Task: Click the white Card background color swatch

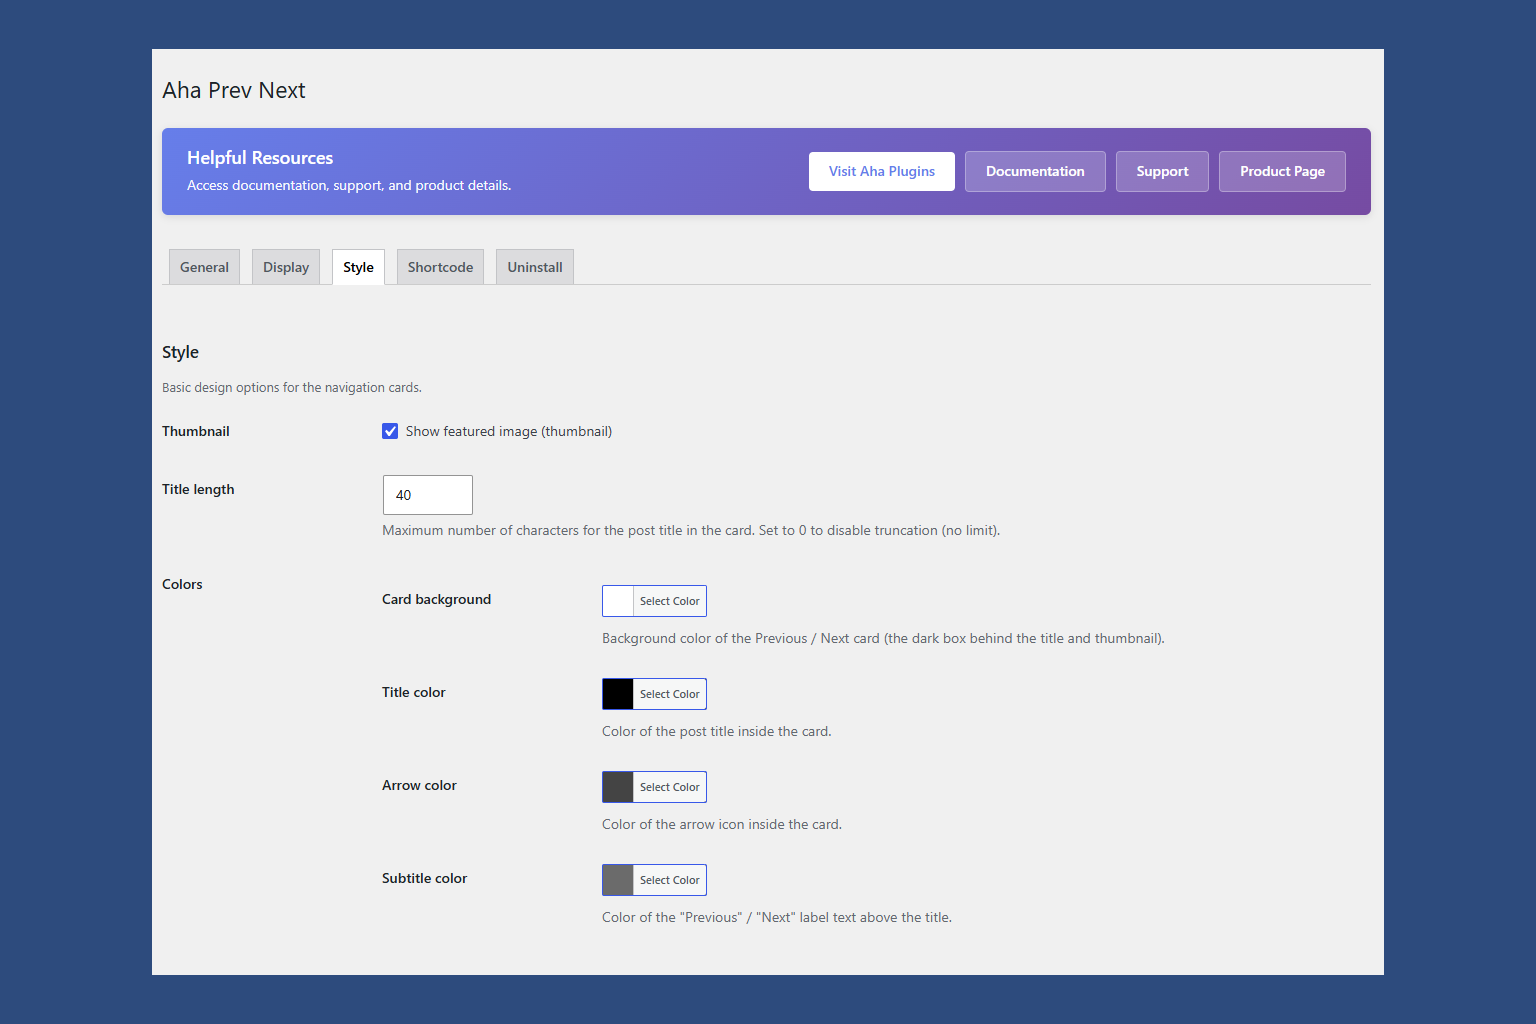Action: pos(618,601)
